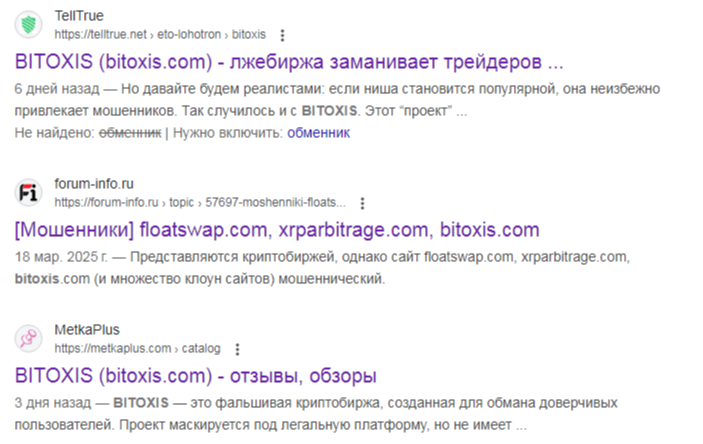Click the MetkaPlus pink pin favicon
This screenshot has height=444, width=703.
(29, 338)
